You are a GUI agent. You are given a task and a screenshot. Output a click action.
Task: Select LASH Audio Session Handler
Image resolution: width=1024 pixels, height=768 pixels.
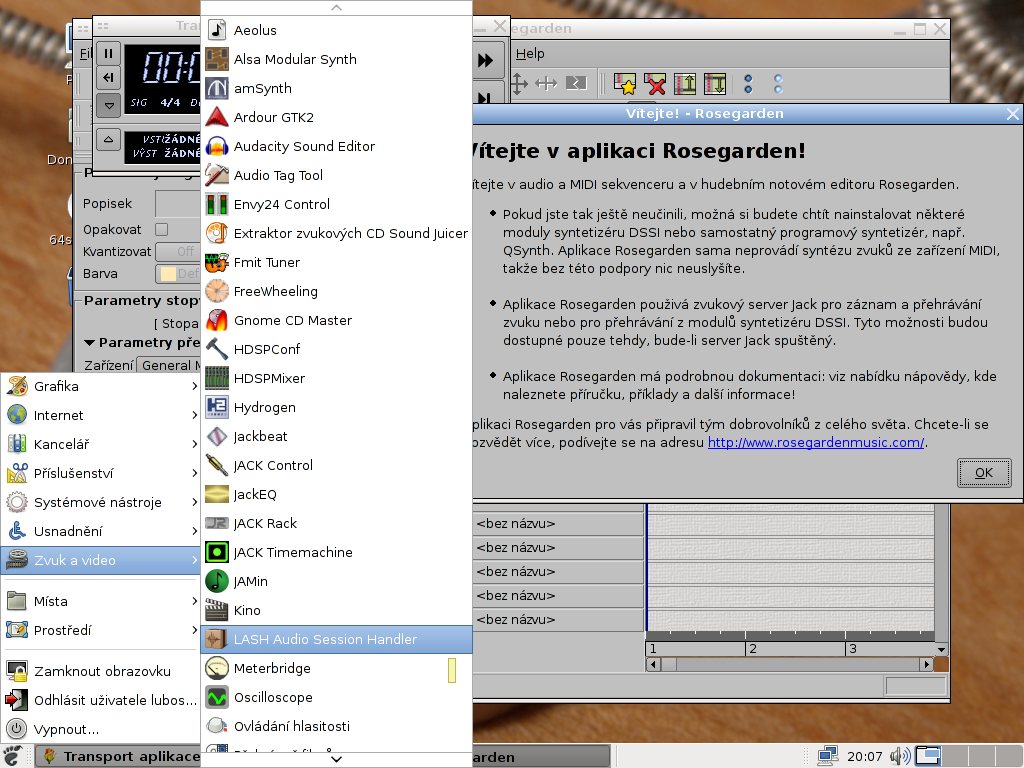pos(336,639)
